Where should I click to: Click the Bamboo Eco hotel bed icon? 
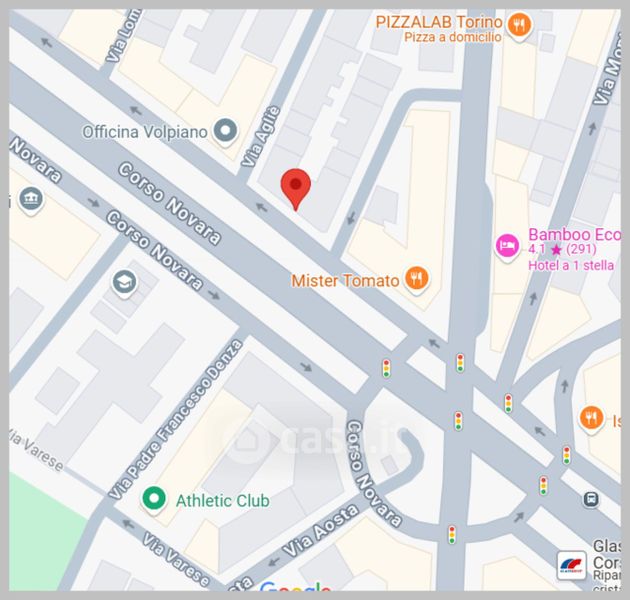pos(507,246)
